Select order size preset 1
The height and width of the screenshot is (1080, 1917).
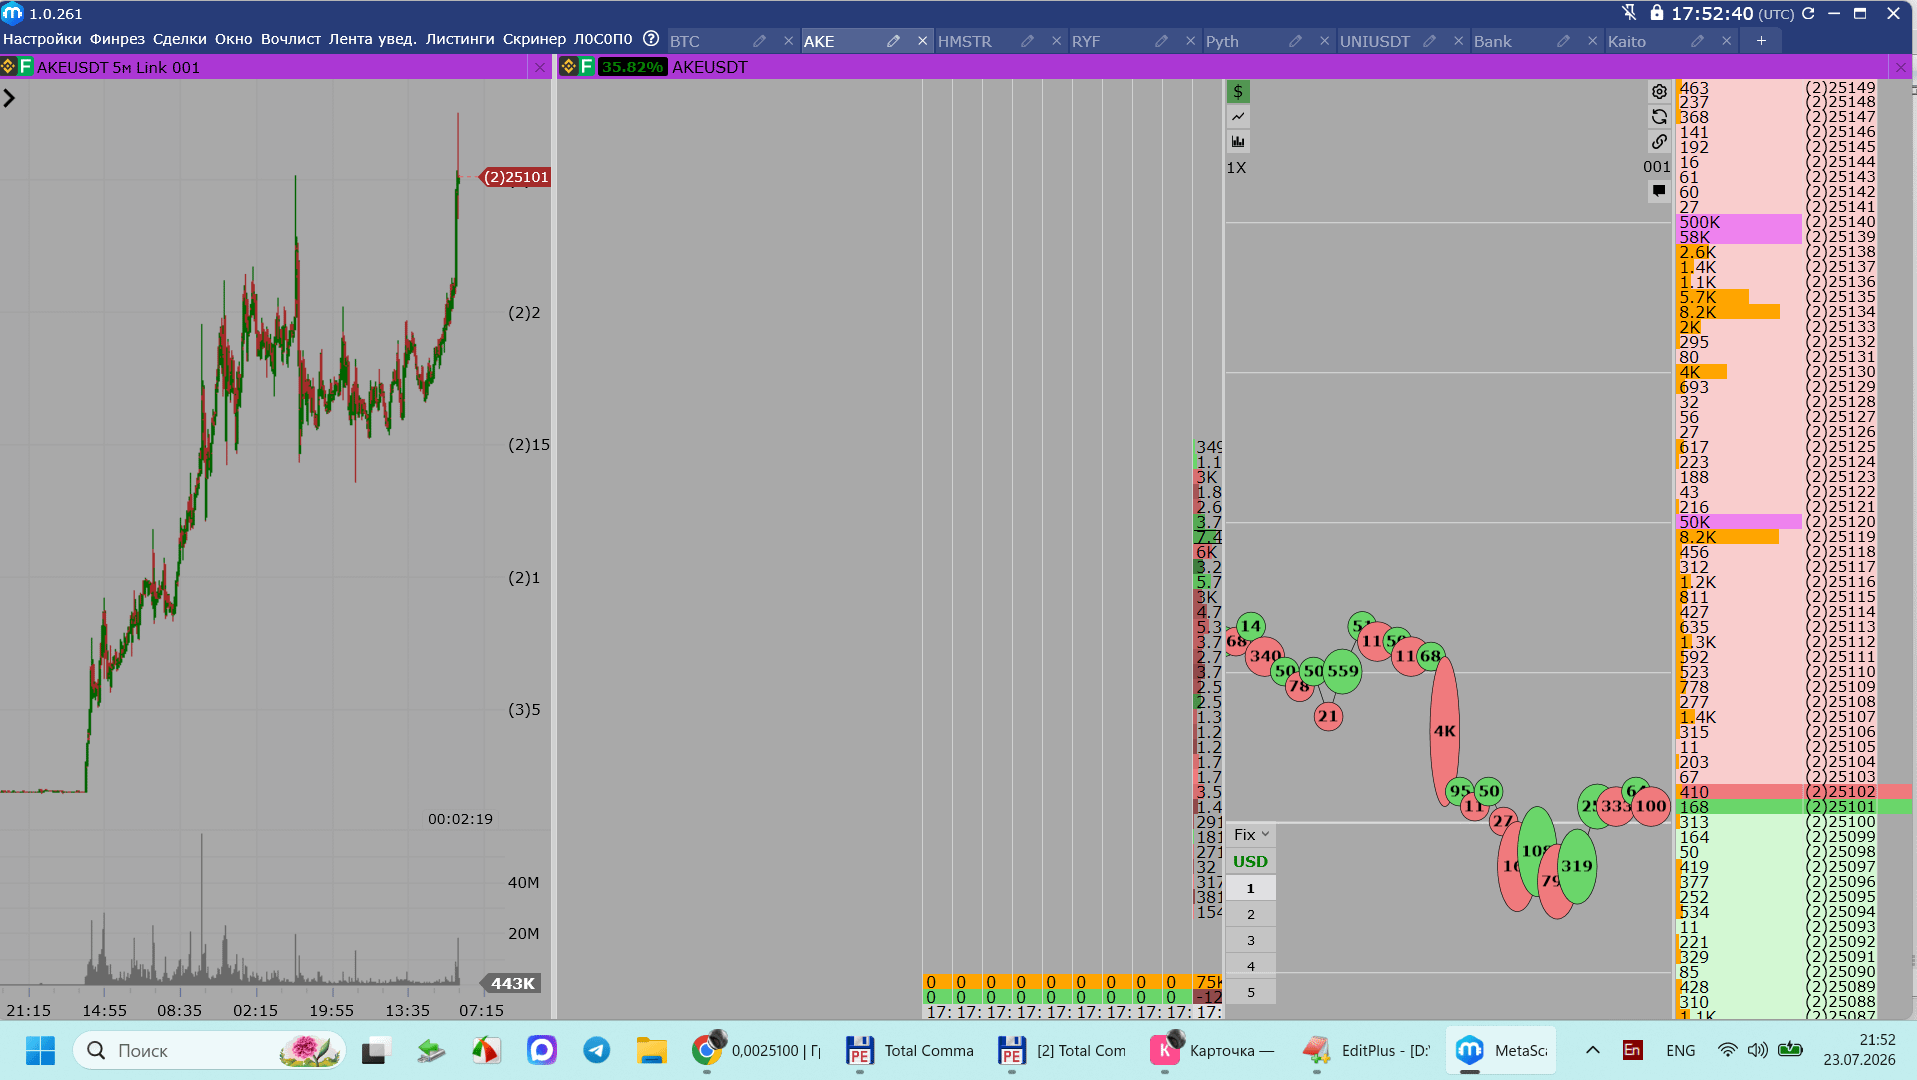point(1250,888)
